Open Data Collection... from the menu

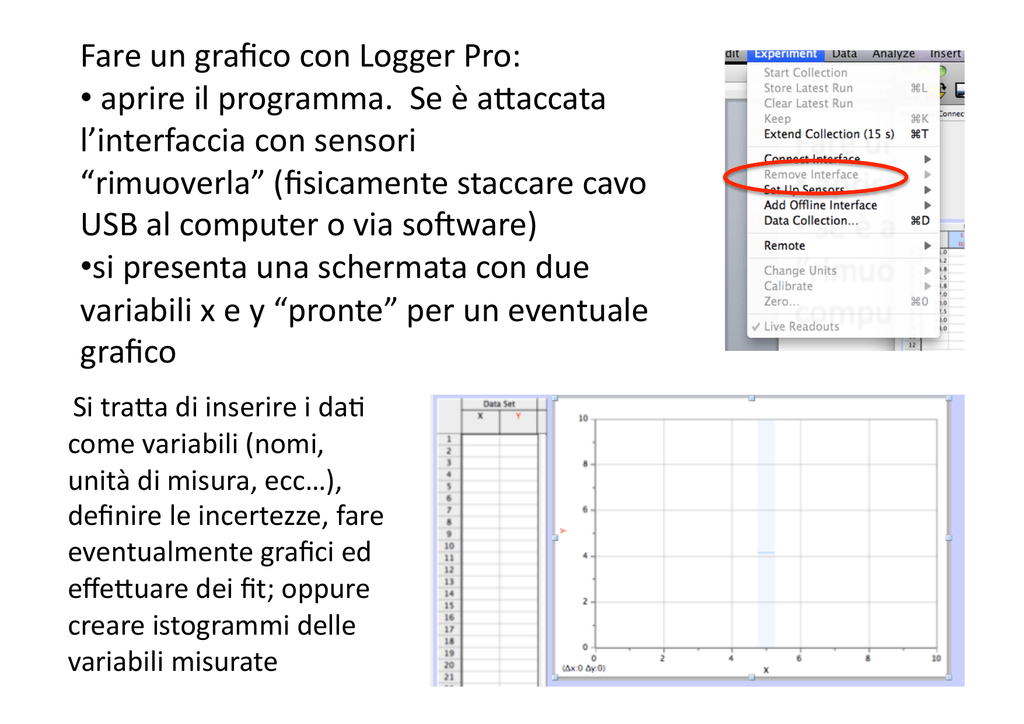pyautogui.click(x=810, y=221)
